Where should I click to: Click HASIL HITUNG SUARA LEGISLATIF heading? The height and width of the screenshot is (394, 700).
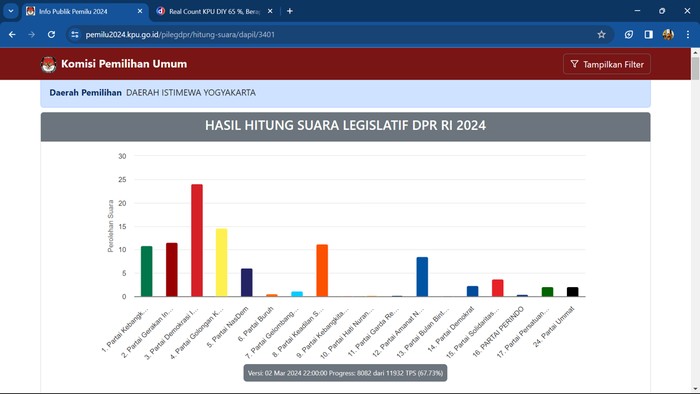pos(345,125)
